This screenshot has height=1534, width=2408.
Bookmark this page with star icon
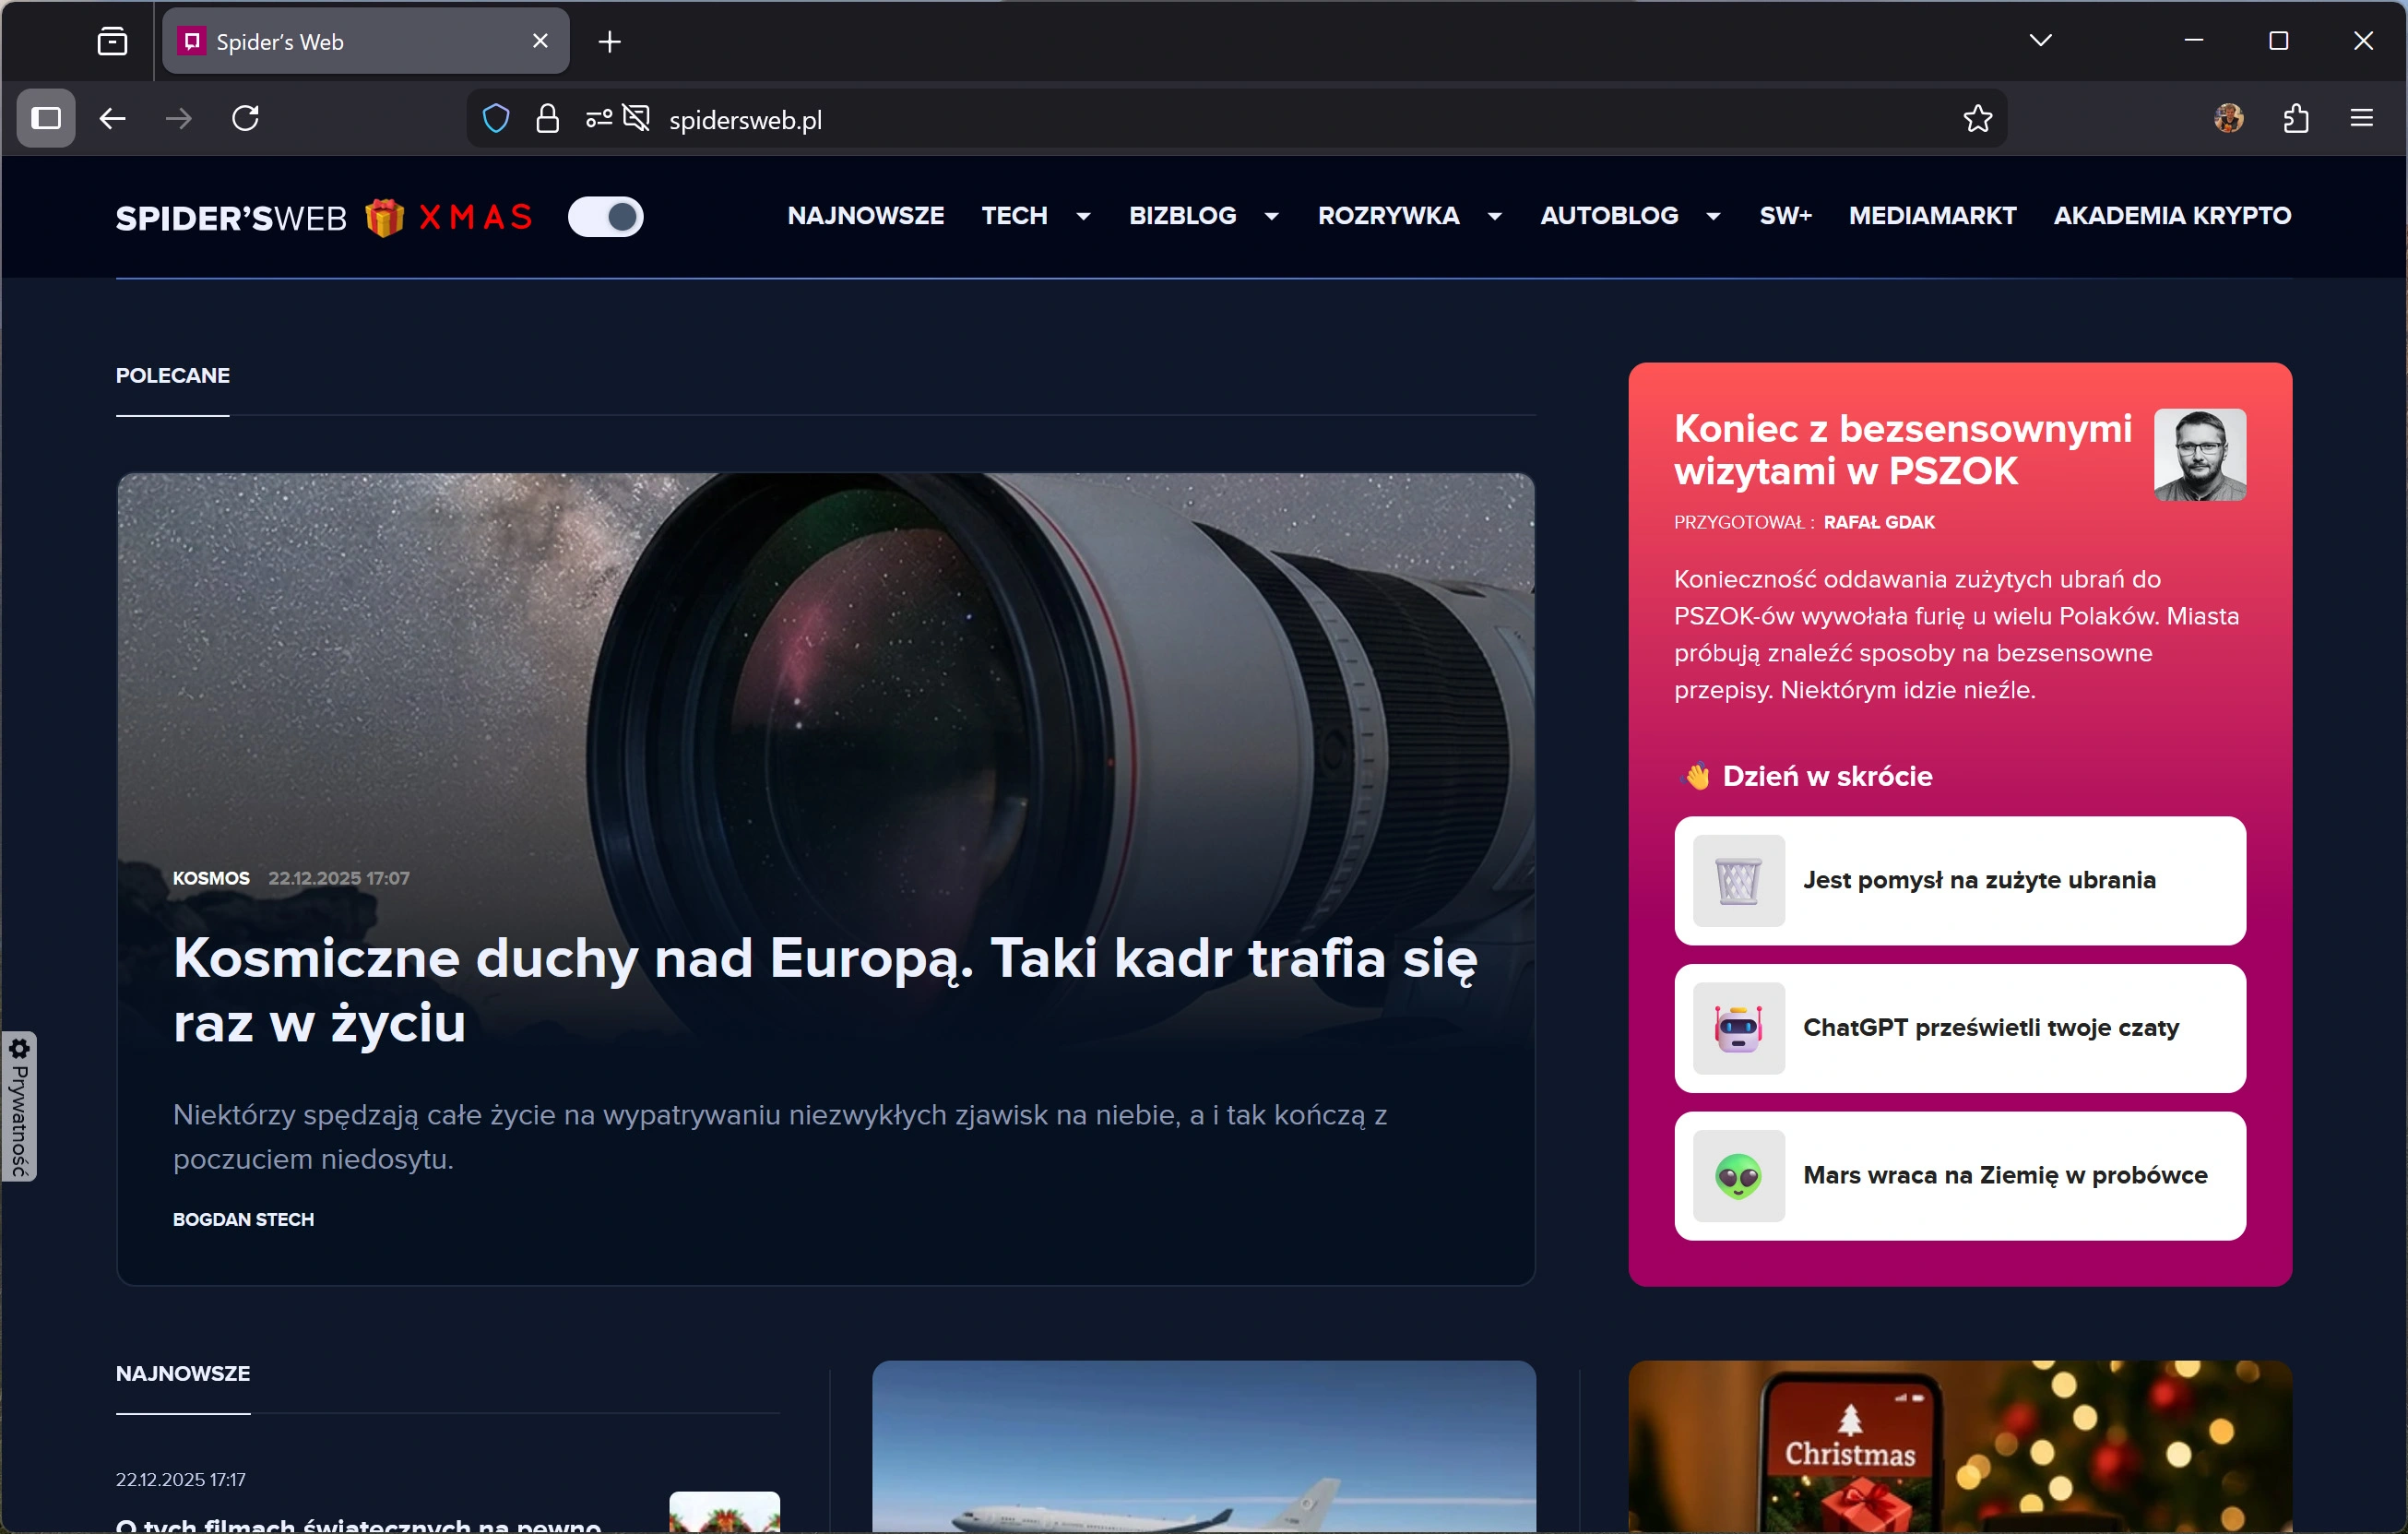click(1977, 119)
